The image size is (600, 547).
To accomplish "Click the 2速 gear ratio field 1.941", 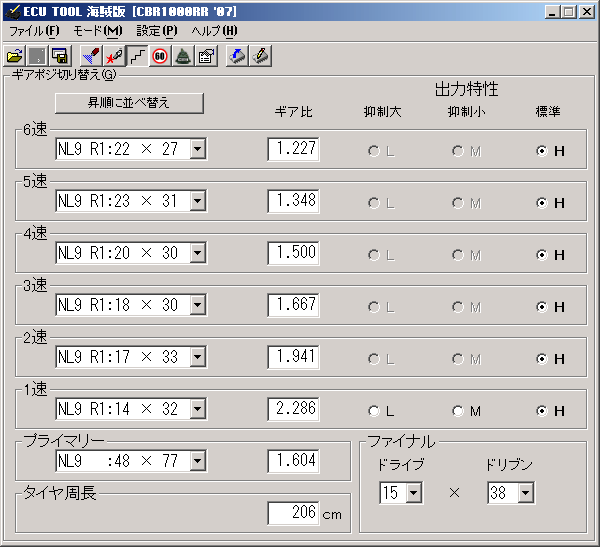I will pos(293,357).
